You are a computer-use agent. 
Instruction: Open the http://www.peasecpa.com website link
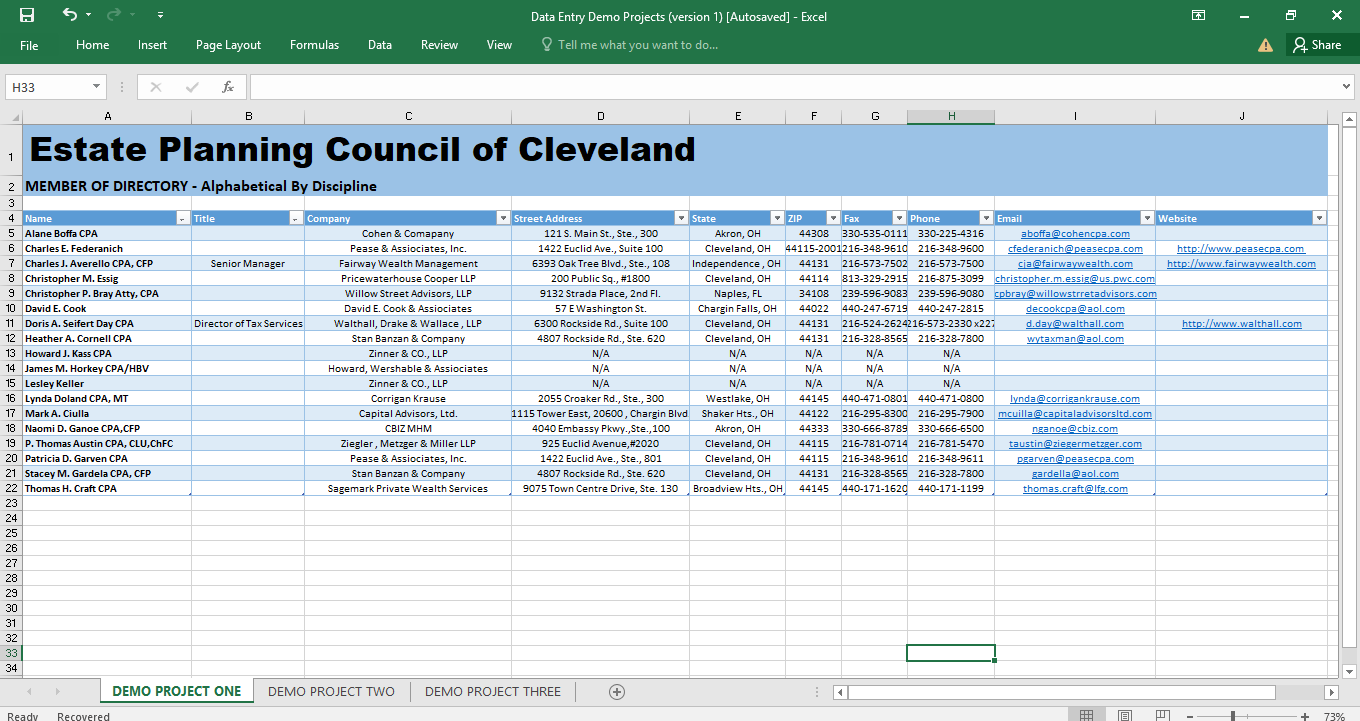1241,248
